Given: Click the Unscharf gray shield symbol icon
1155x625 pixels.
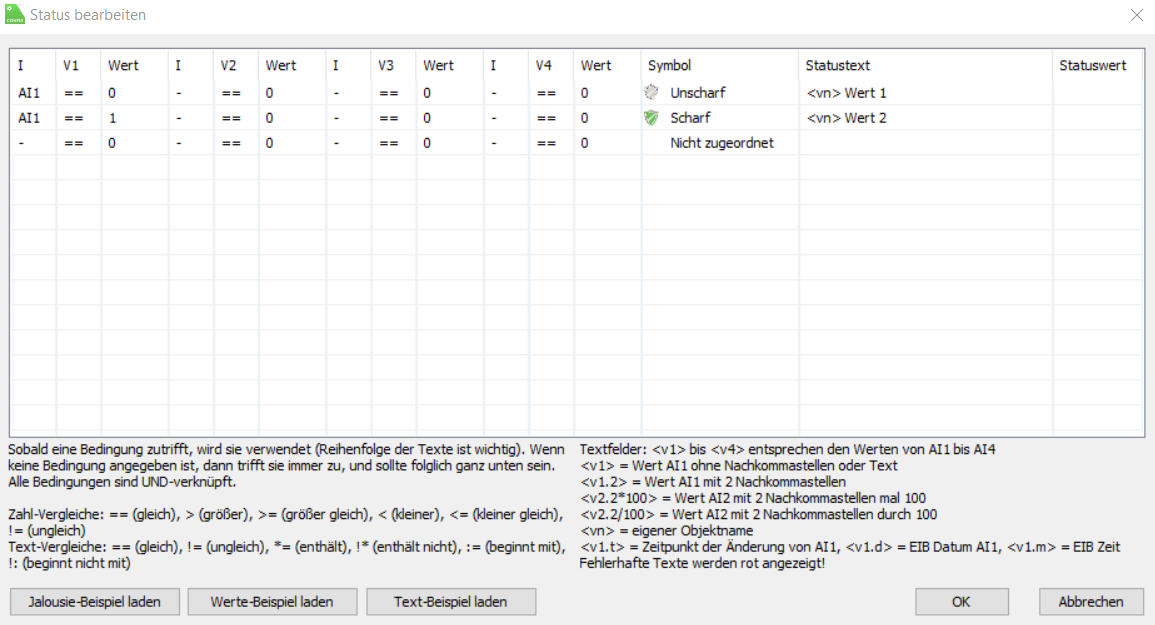Looking at the screenshot, I should [651, 92].
